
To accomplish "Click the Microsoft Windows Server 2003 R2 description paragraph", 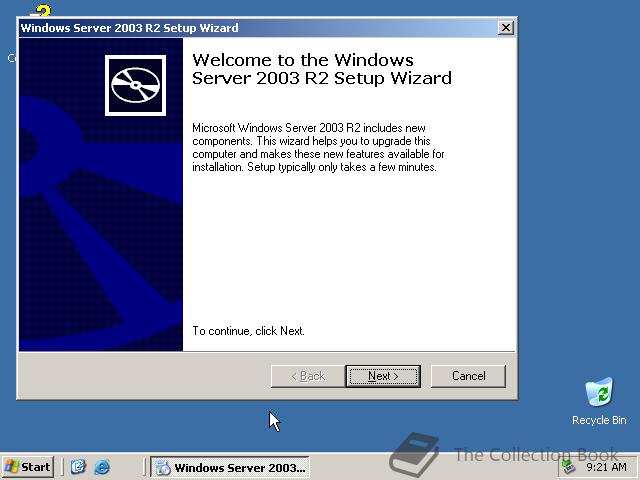I will [x=318, y=147].
